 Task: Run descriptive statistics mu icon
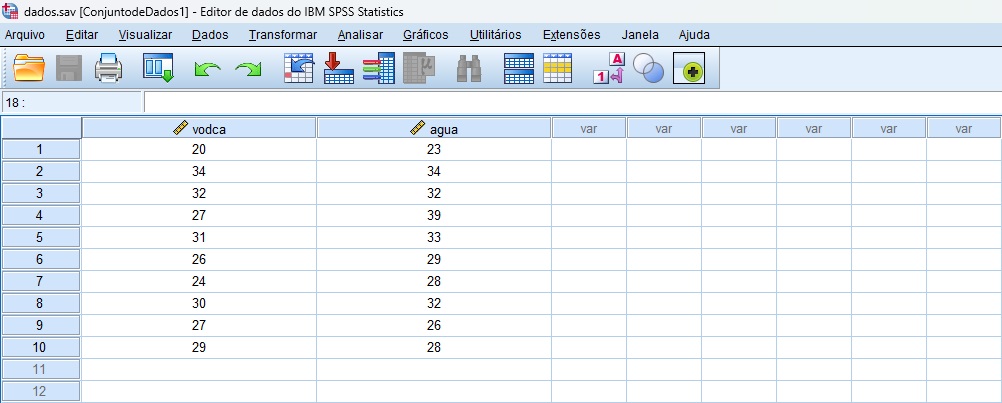(x=419, y=68)
